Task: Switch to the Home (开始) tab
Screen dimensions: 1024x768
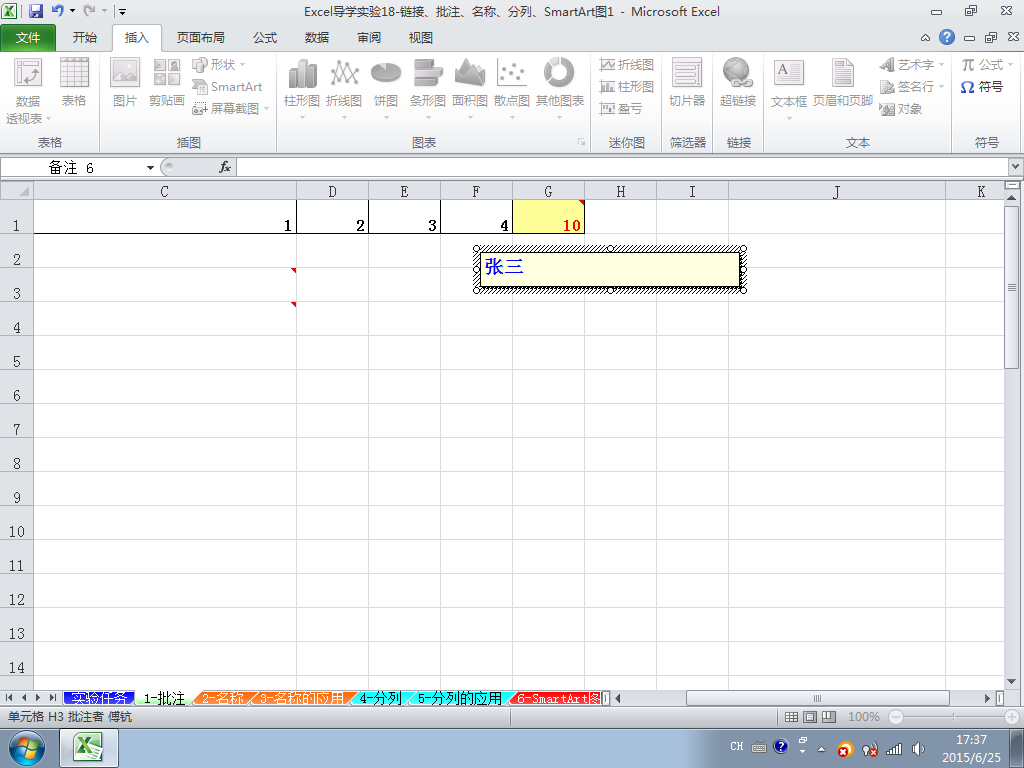Action: 85,38
